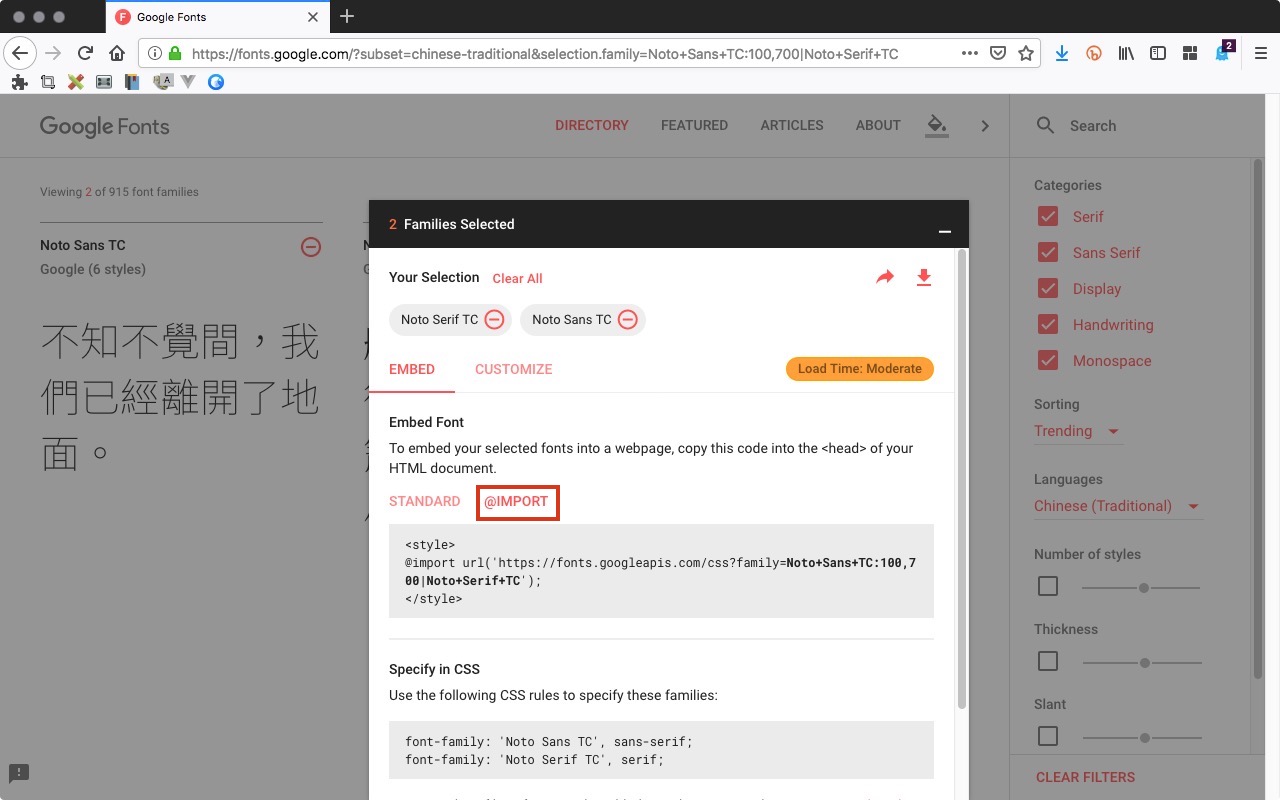Image resolution: width=1280 pixels, height=800 pixels.
Task: Click the extension icon with badge 2
Action: click(1223, 52)
